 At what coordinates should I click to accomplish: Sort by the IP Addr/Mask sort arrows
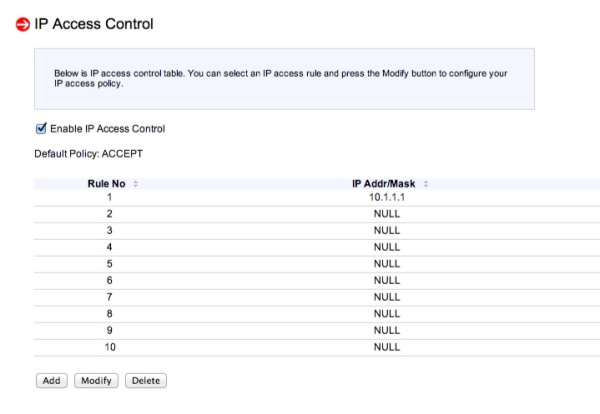coord(426,184)
